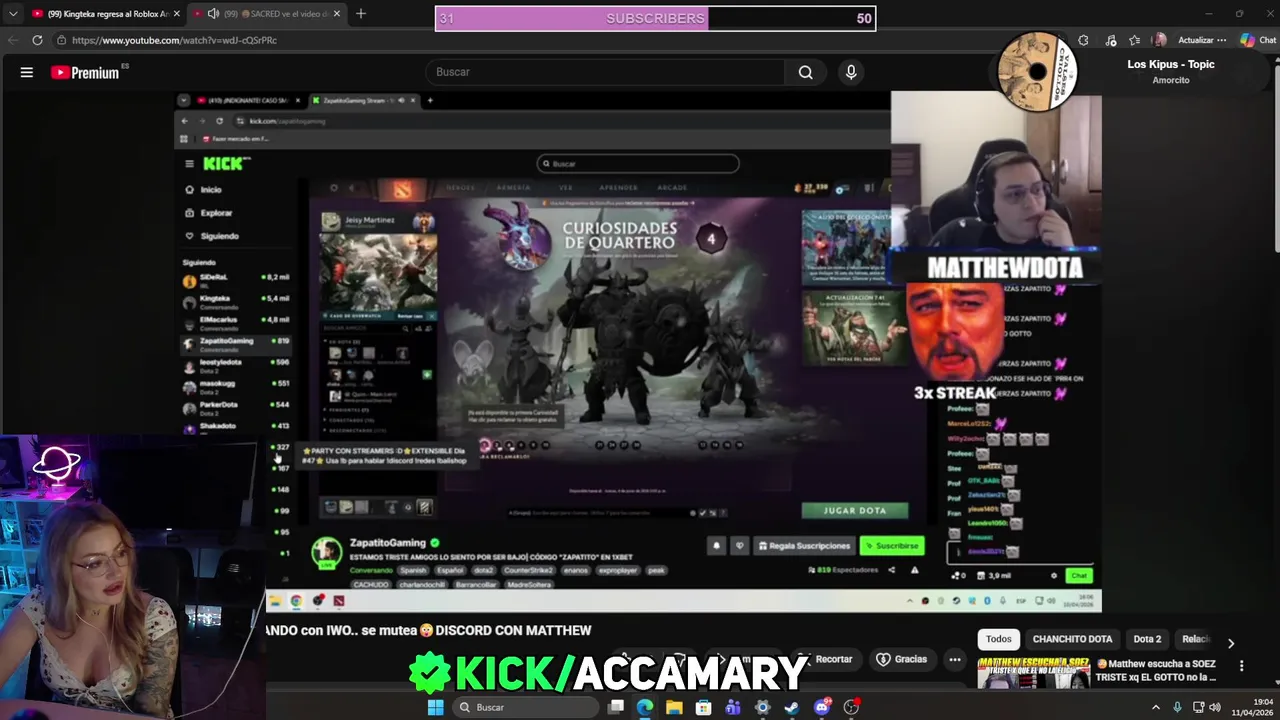Screen dimensions: 1280x720
Task: Open the media control icon in Edge toolbar
Action: point(1110,40)
